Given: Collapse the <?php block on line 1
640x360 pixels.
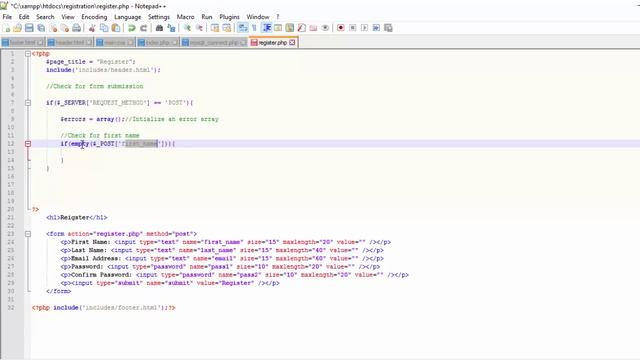Looking at the screenshot, I should pyautogui.click(x=28, y=53).
